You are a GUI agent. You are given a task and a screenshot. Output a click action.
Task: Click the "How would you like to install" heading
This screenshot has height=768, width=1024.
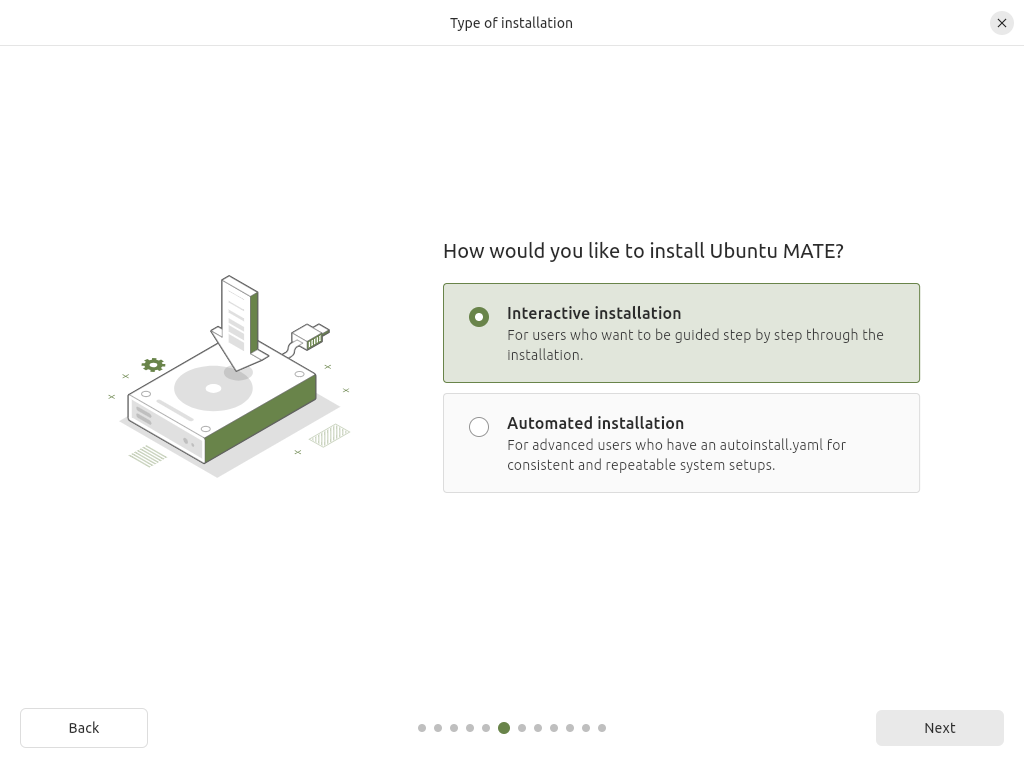click(643, 251)
